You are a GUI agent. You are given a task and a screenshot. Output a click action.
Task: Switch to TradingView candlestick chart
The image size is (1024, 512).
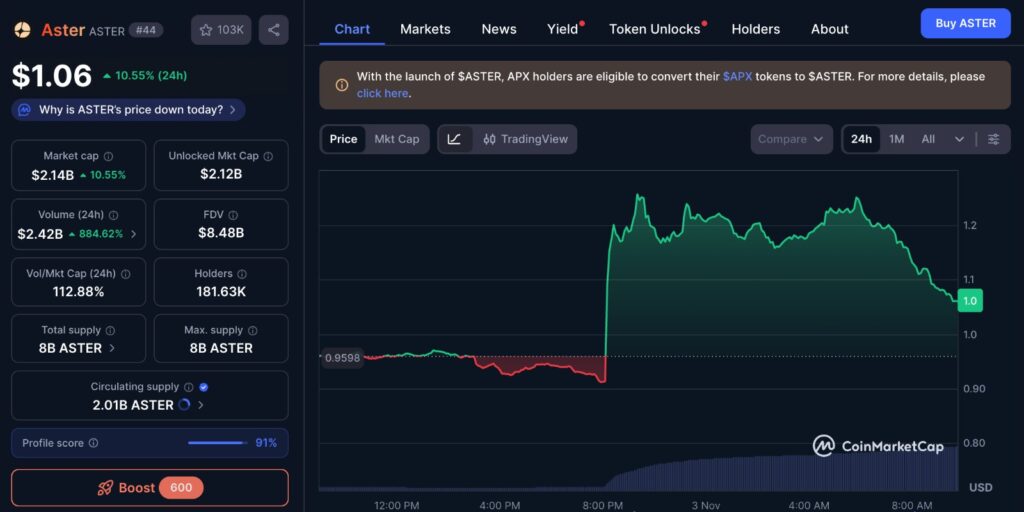click(x=525, y=139)
